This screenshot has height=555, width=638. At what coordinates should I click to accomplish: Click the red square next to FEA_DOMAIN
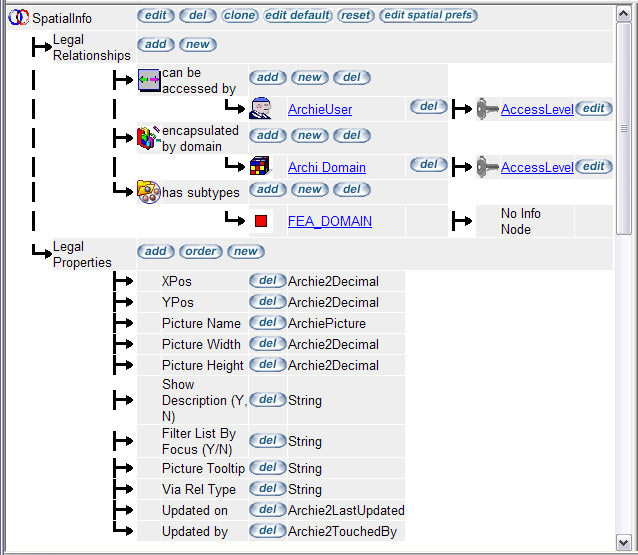pyautogui.click(x=261, y=221)
